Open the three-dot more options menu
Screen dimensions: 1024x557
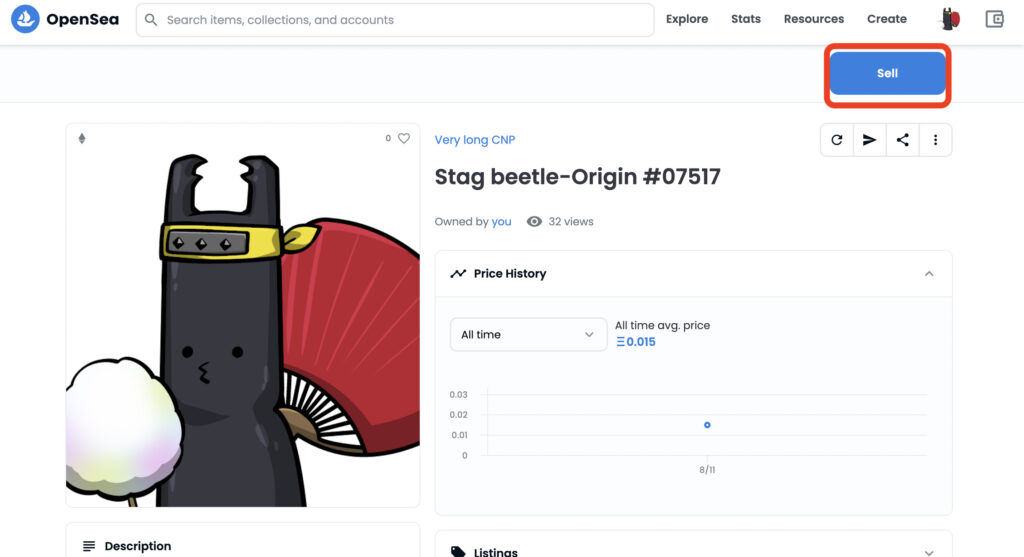pos(936,140)
